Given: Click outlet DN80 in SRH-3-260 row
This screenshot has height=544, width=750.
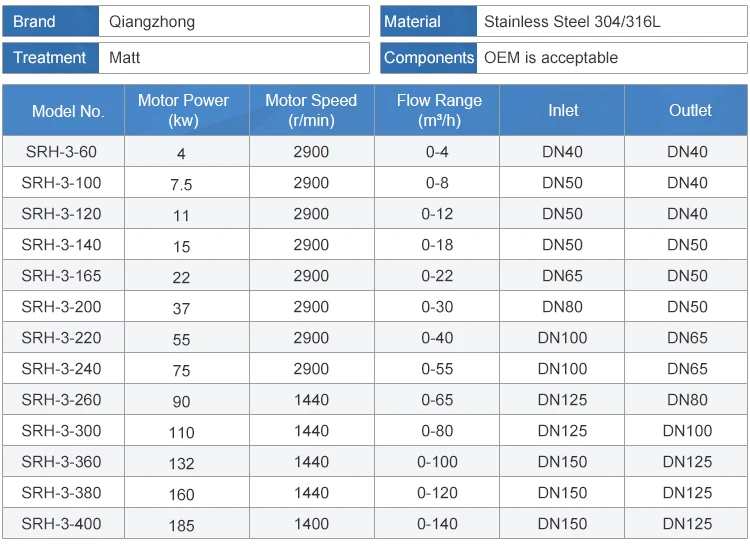Looking at the screenshot, I should click(x=687, y=400).
